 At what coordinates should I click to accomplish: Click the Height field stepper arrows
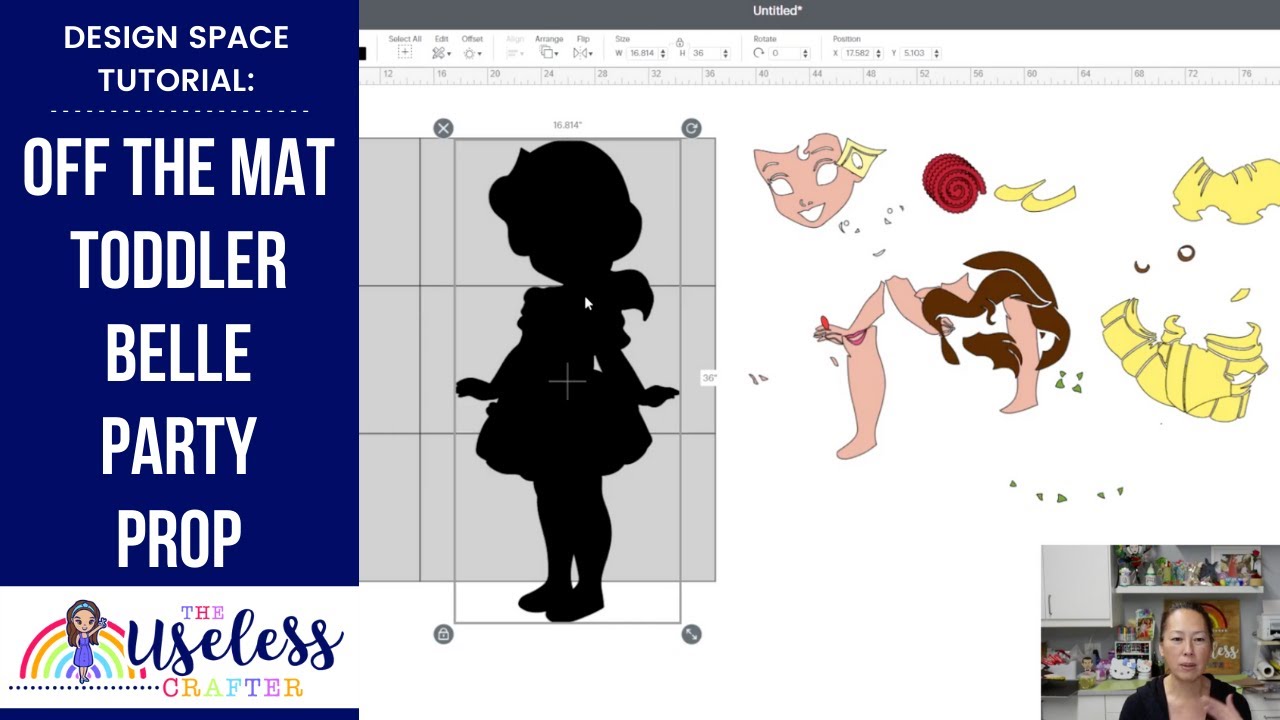[726, 53]
